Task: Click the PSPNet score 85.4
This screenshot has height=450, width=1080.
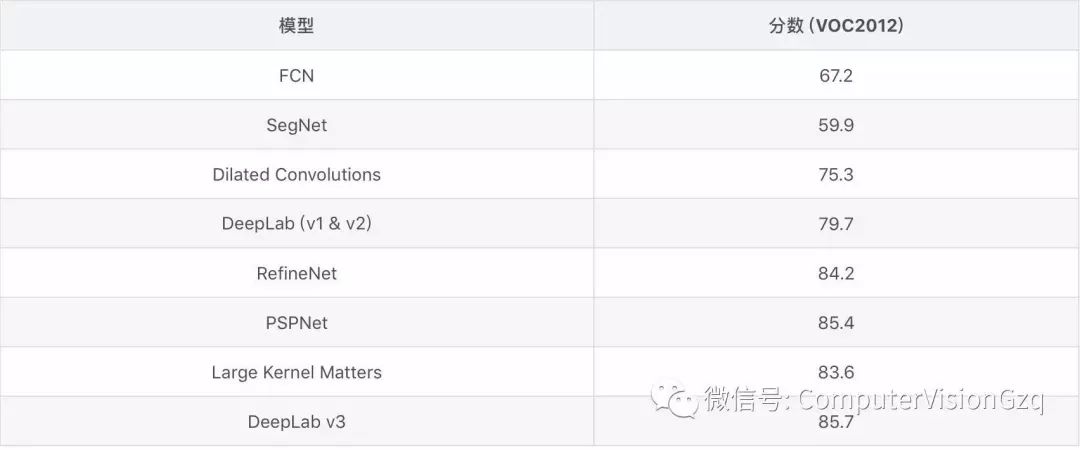Action: coord(835,323)
